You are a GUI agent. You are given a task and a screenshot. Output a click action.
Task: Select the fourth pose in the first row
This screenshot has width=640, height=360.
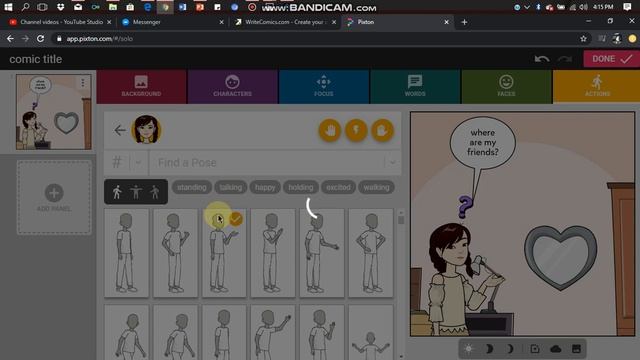[273, 253]
